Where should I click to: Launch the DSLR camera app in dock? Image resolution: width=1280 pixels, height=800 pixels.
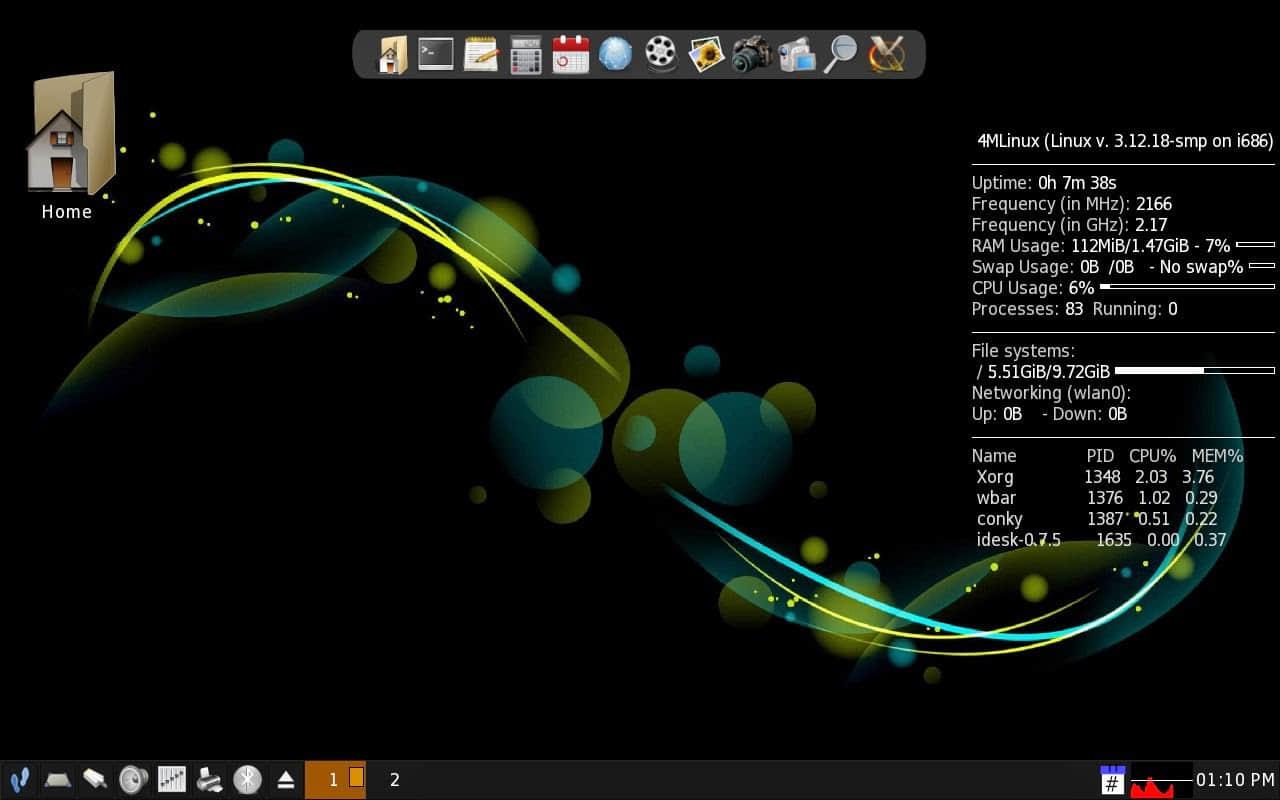coord(751,54)
